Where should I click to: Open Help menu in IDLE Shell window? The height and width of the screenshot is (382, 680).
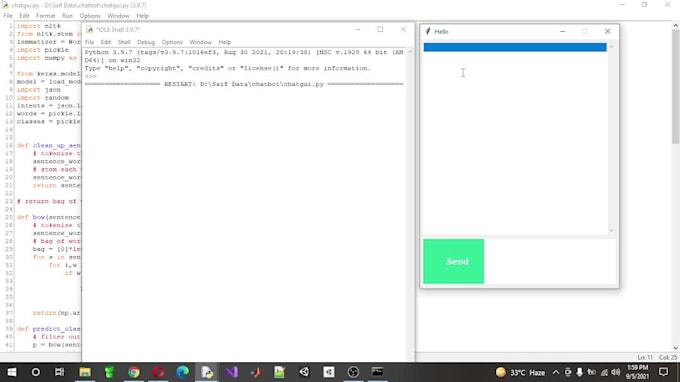225,42
